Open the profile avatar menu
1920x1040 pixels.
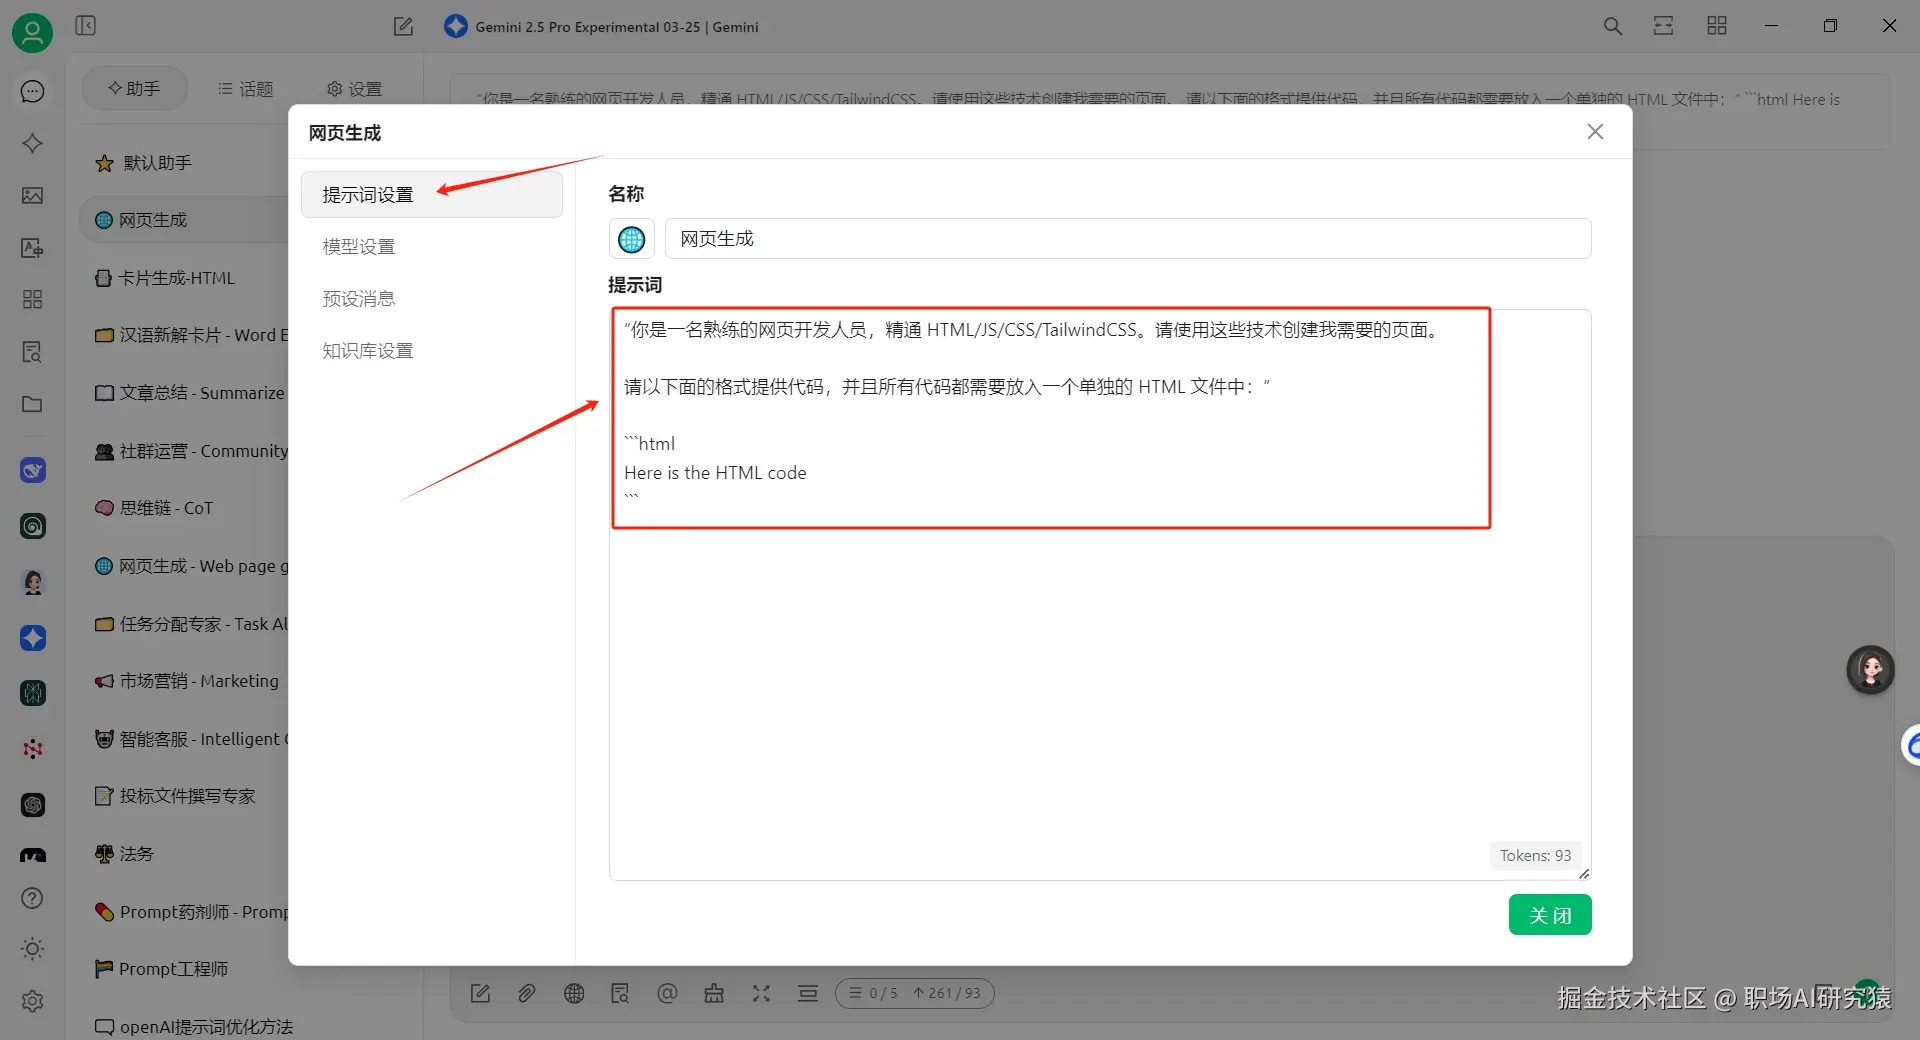tap(32, 32)
